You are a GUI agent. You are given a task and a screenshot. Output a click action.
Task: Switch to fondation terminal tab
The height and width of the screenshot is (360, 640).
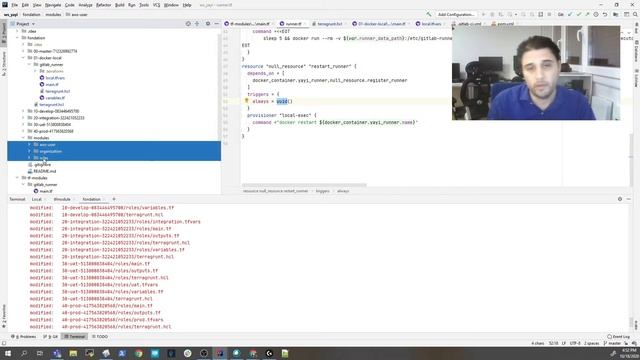(x=91, y=199)
